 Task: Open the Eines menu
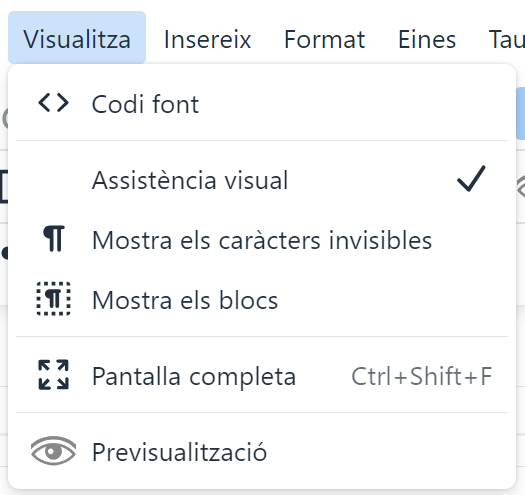click(427, 40)
